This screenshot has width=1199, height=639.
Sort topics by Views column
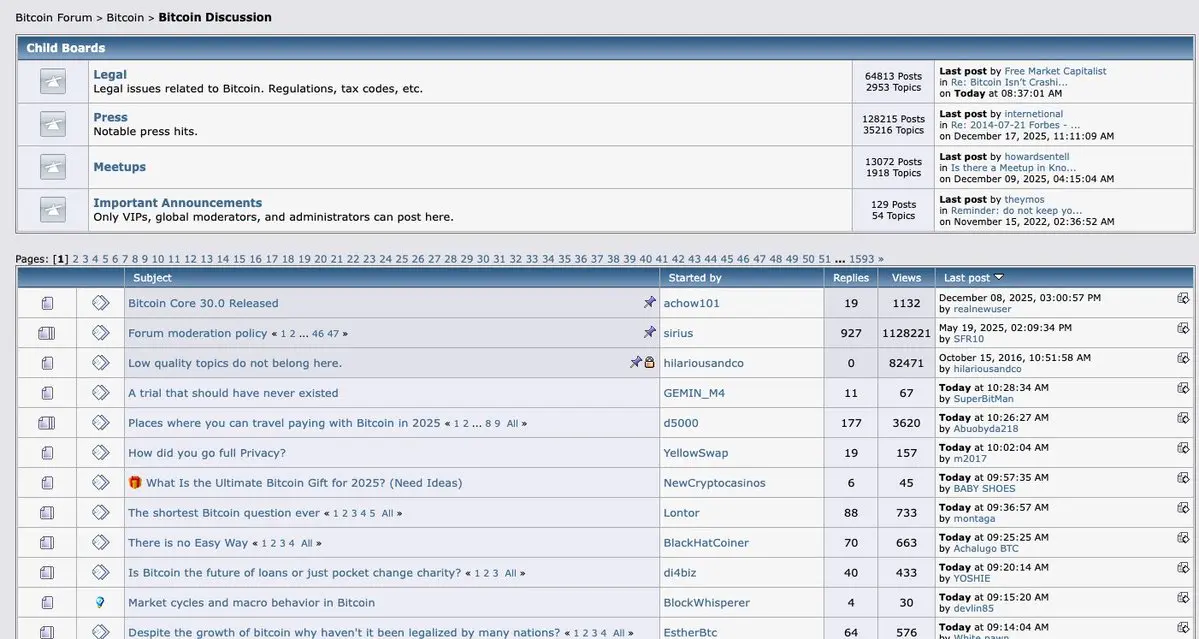906,278
